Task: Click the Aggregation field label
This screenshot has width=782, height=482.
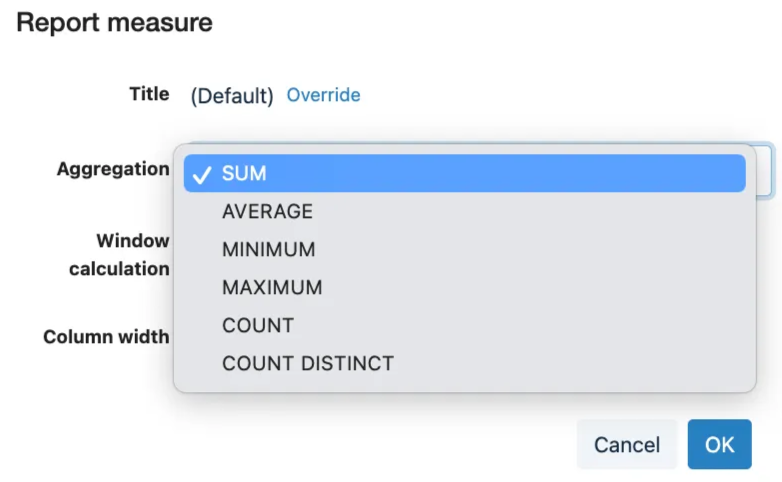Action: [x=113, y=169]
